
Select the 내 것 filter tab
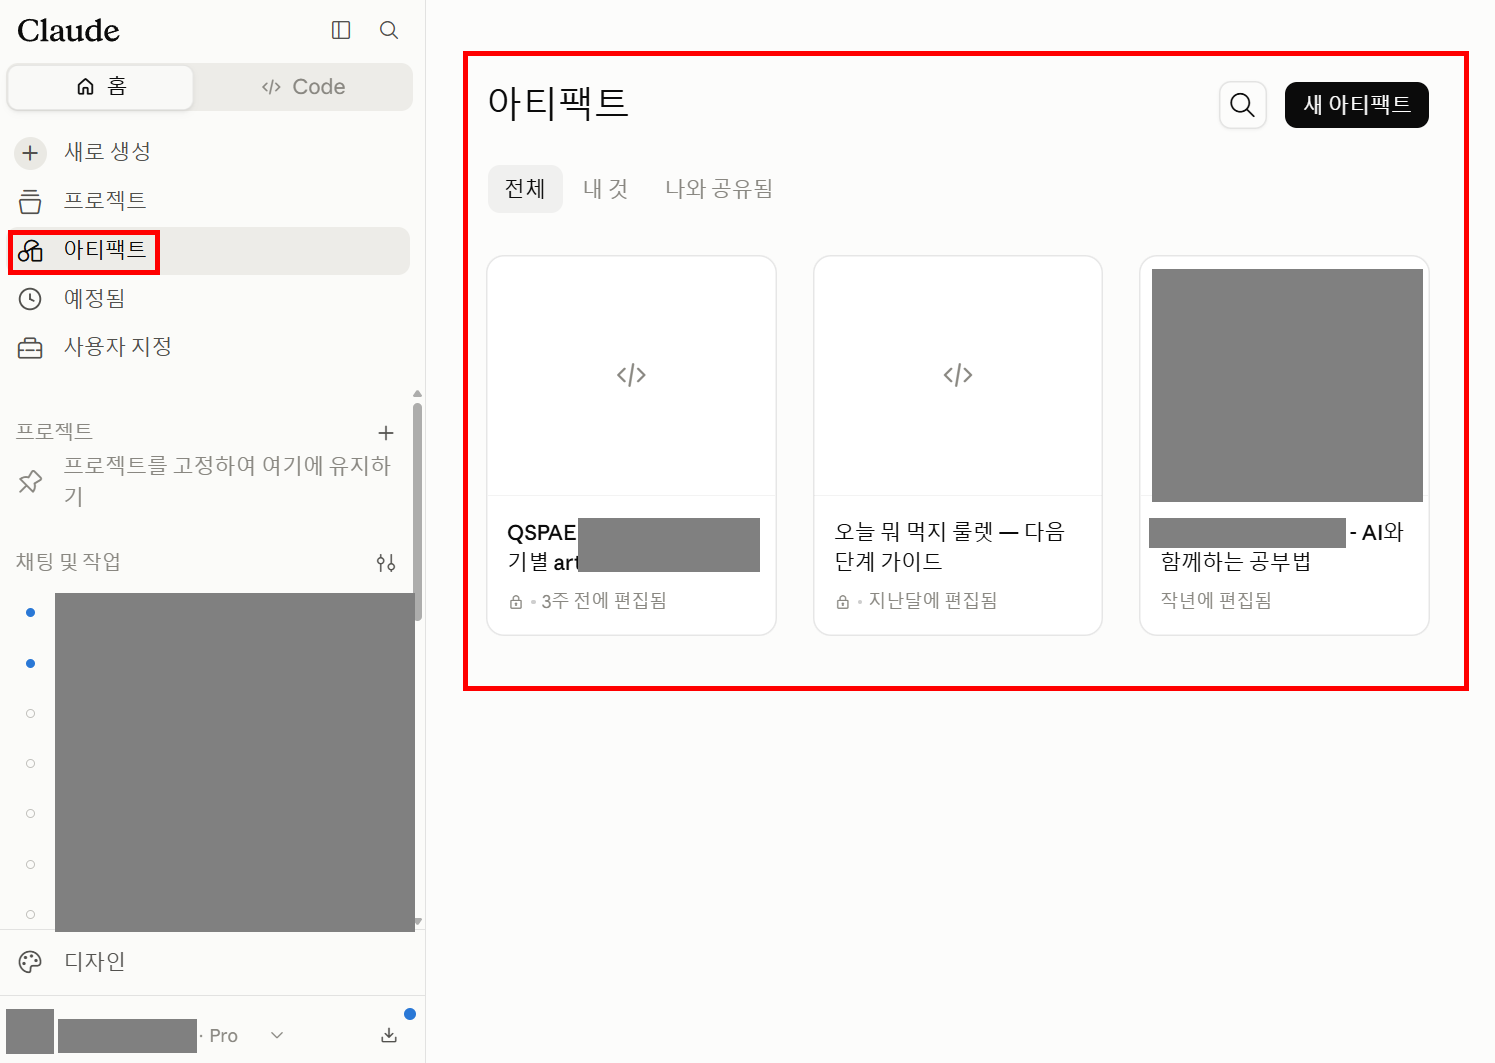pos(606,189)
